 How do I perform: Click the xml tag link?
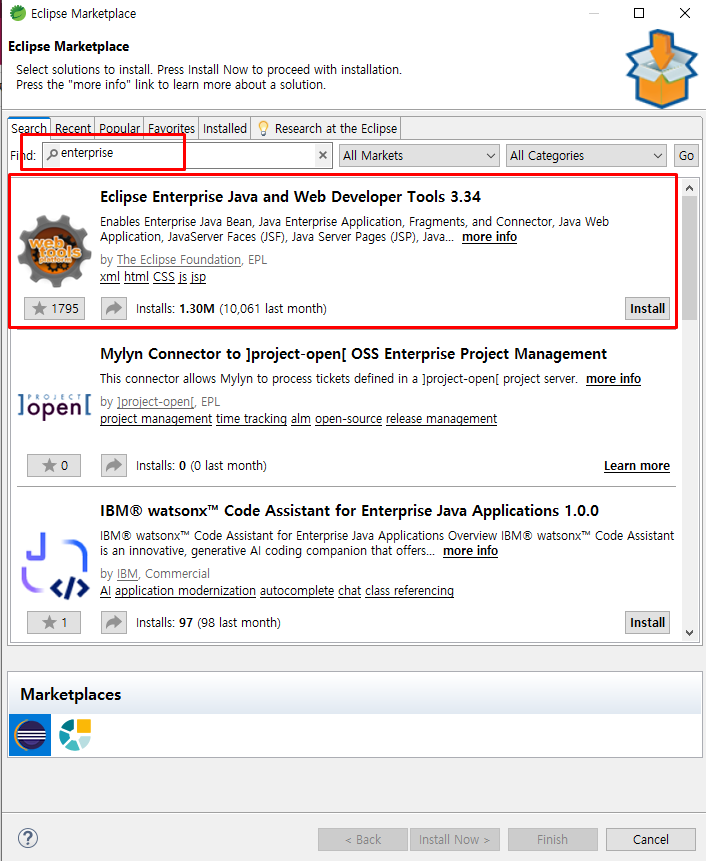coord(110,277)
